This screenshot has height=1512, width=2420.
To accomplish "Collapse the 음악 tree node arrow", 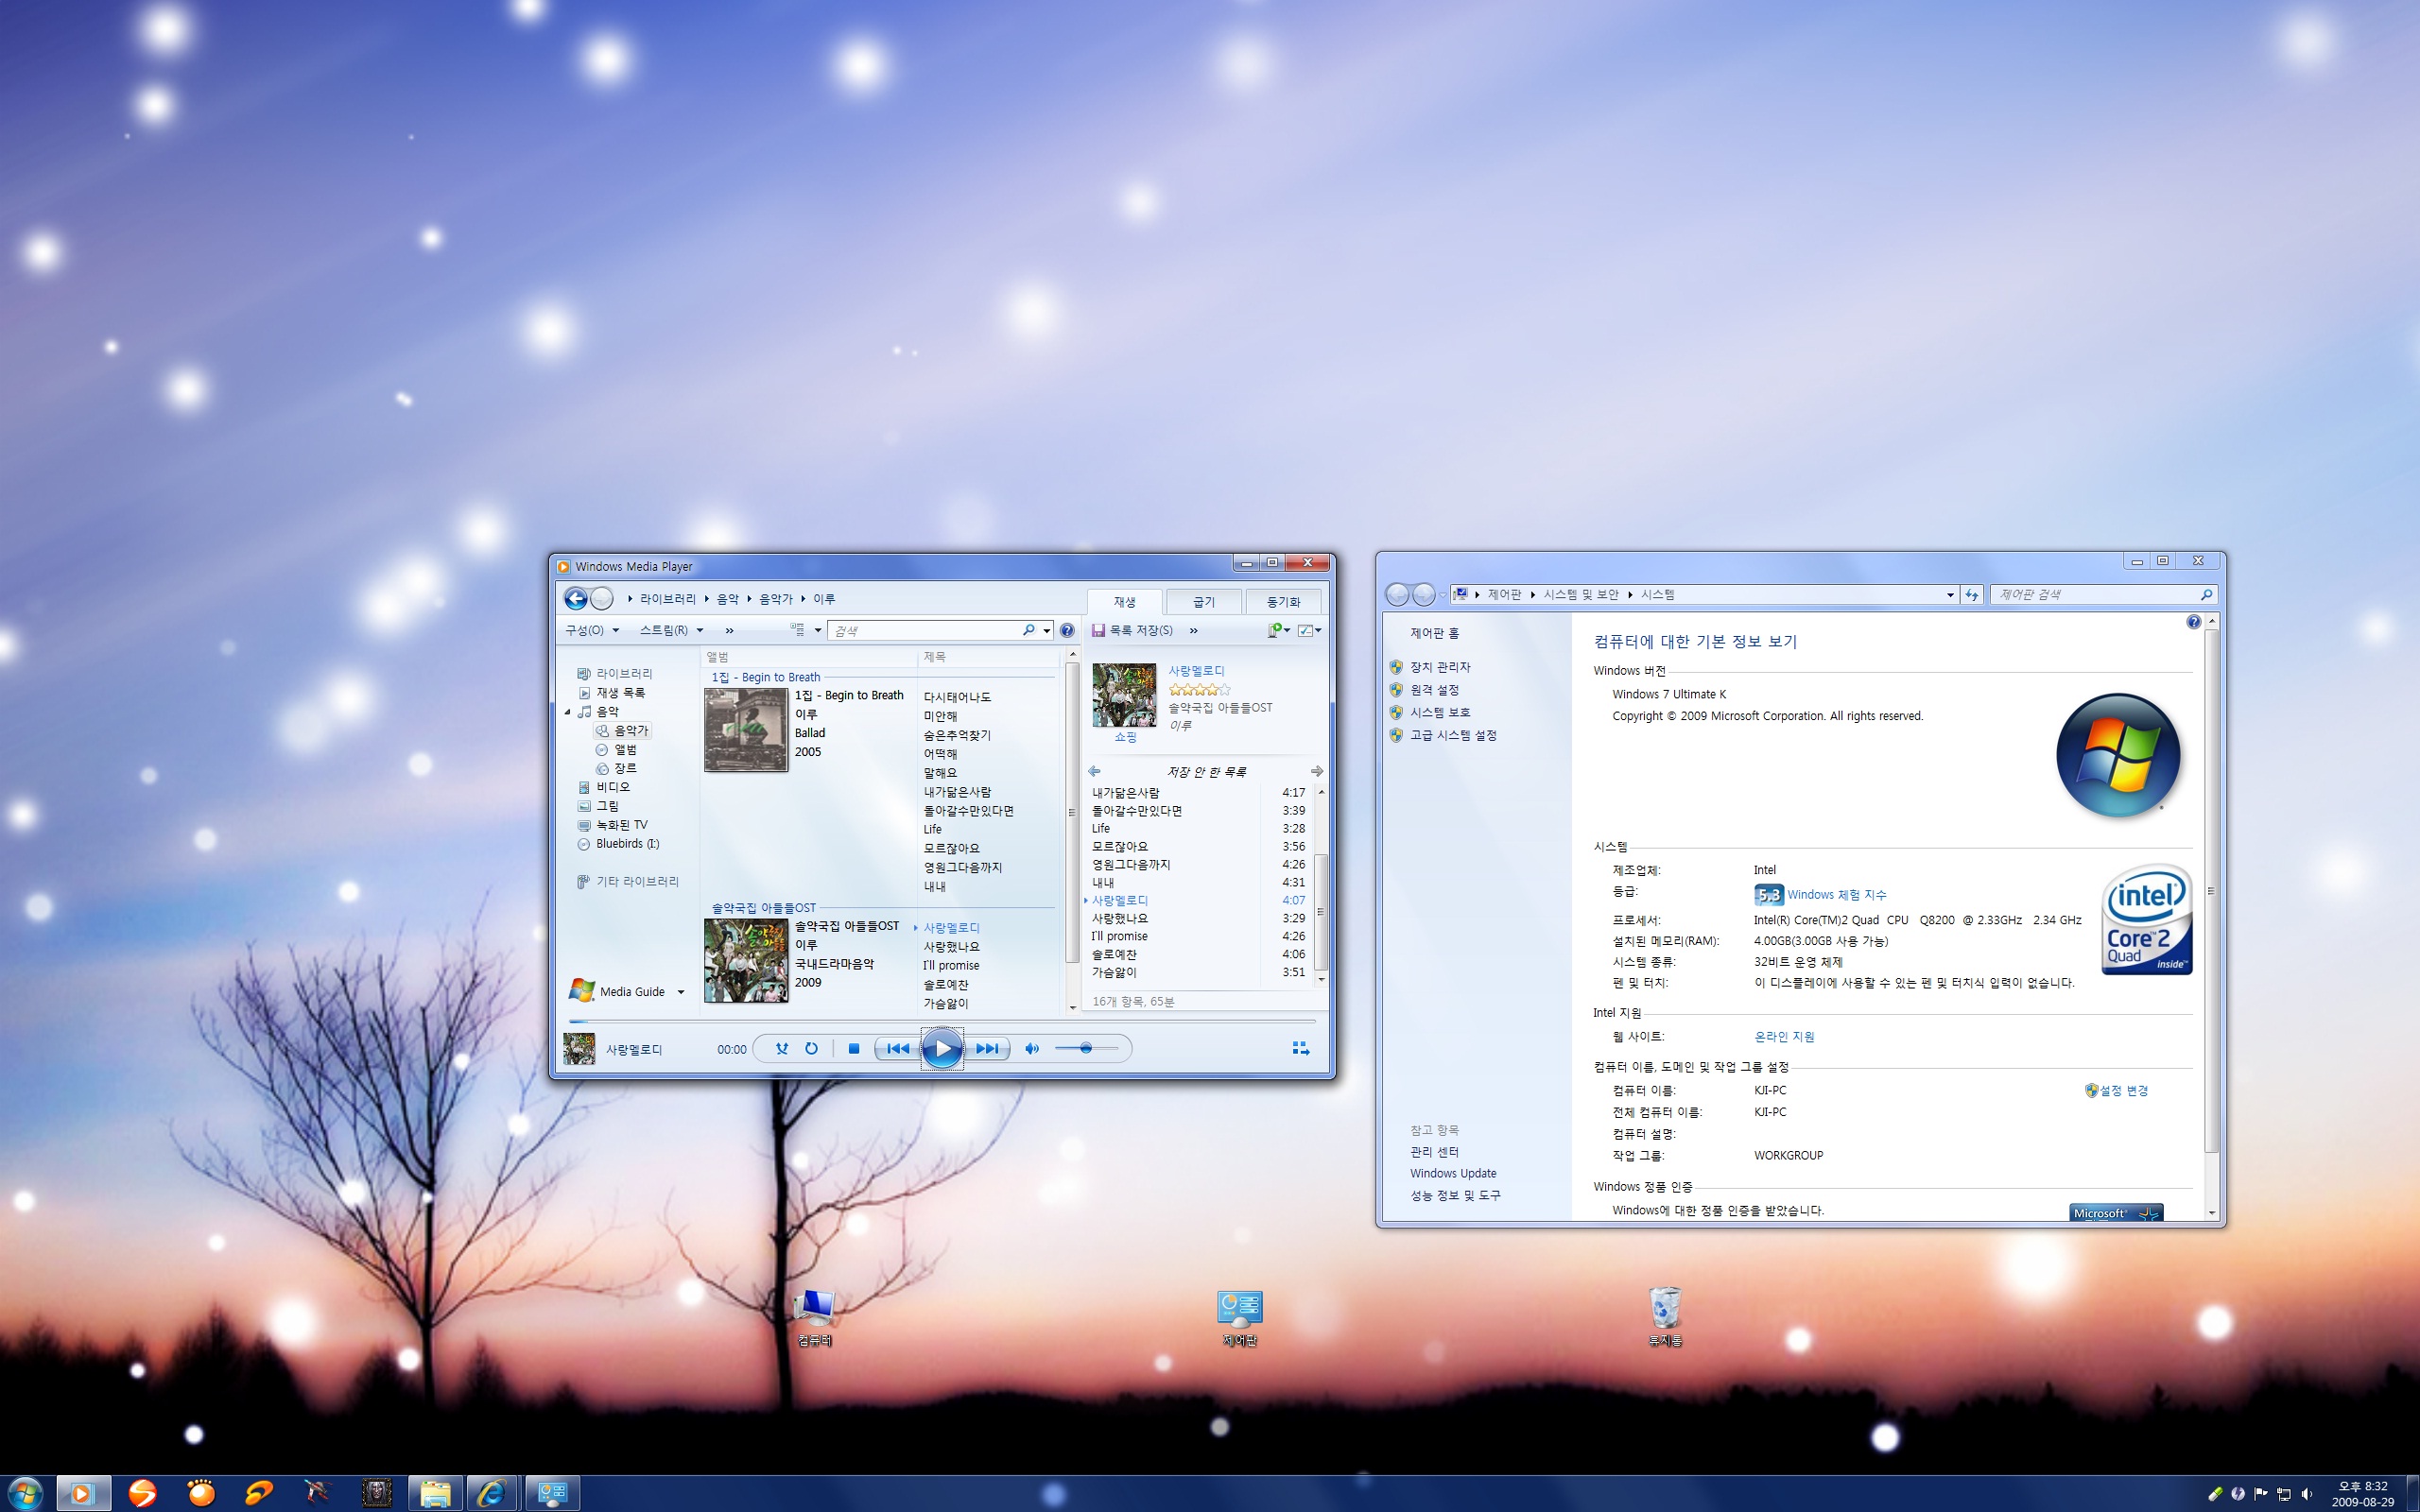I will click(568, 712).
